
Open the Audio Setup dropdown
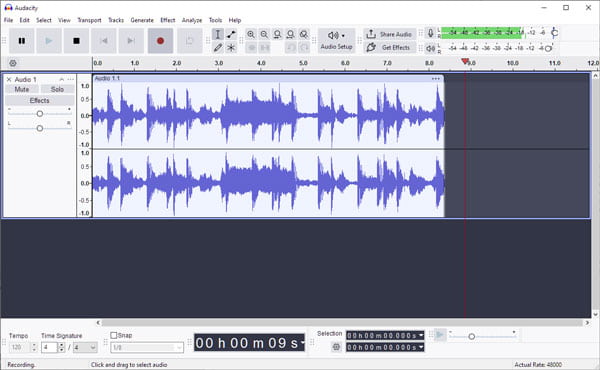coord(336,41)
